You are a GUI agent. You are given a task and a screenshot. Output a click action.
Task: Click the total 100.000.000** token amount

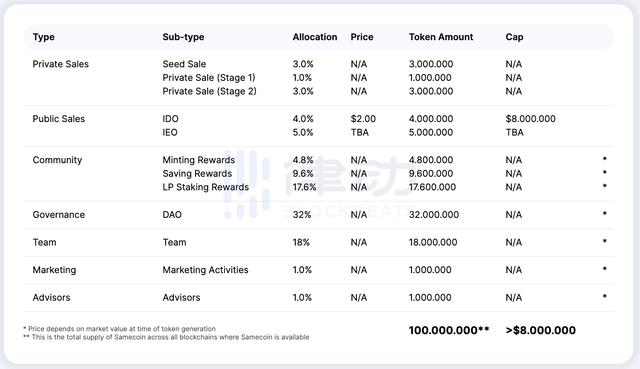(x=449, y=330)
